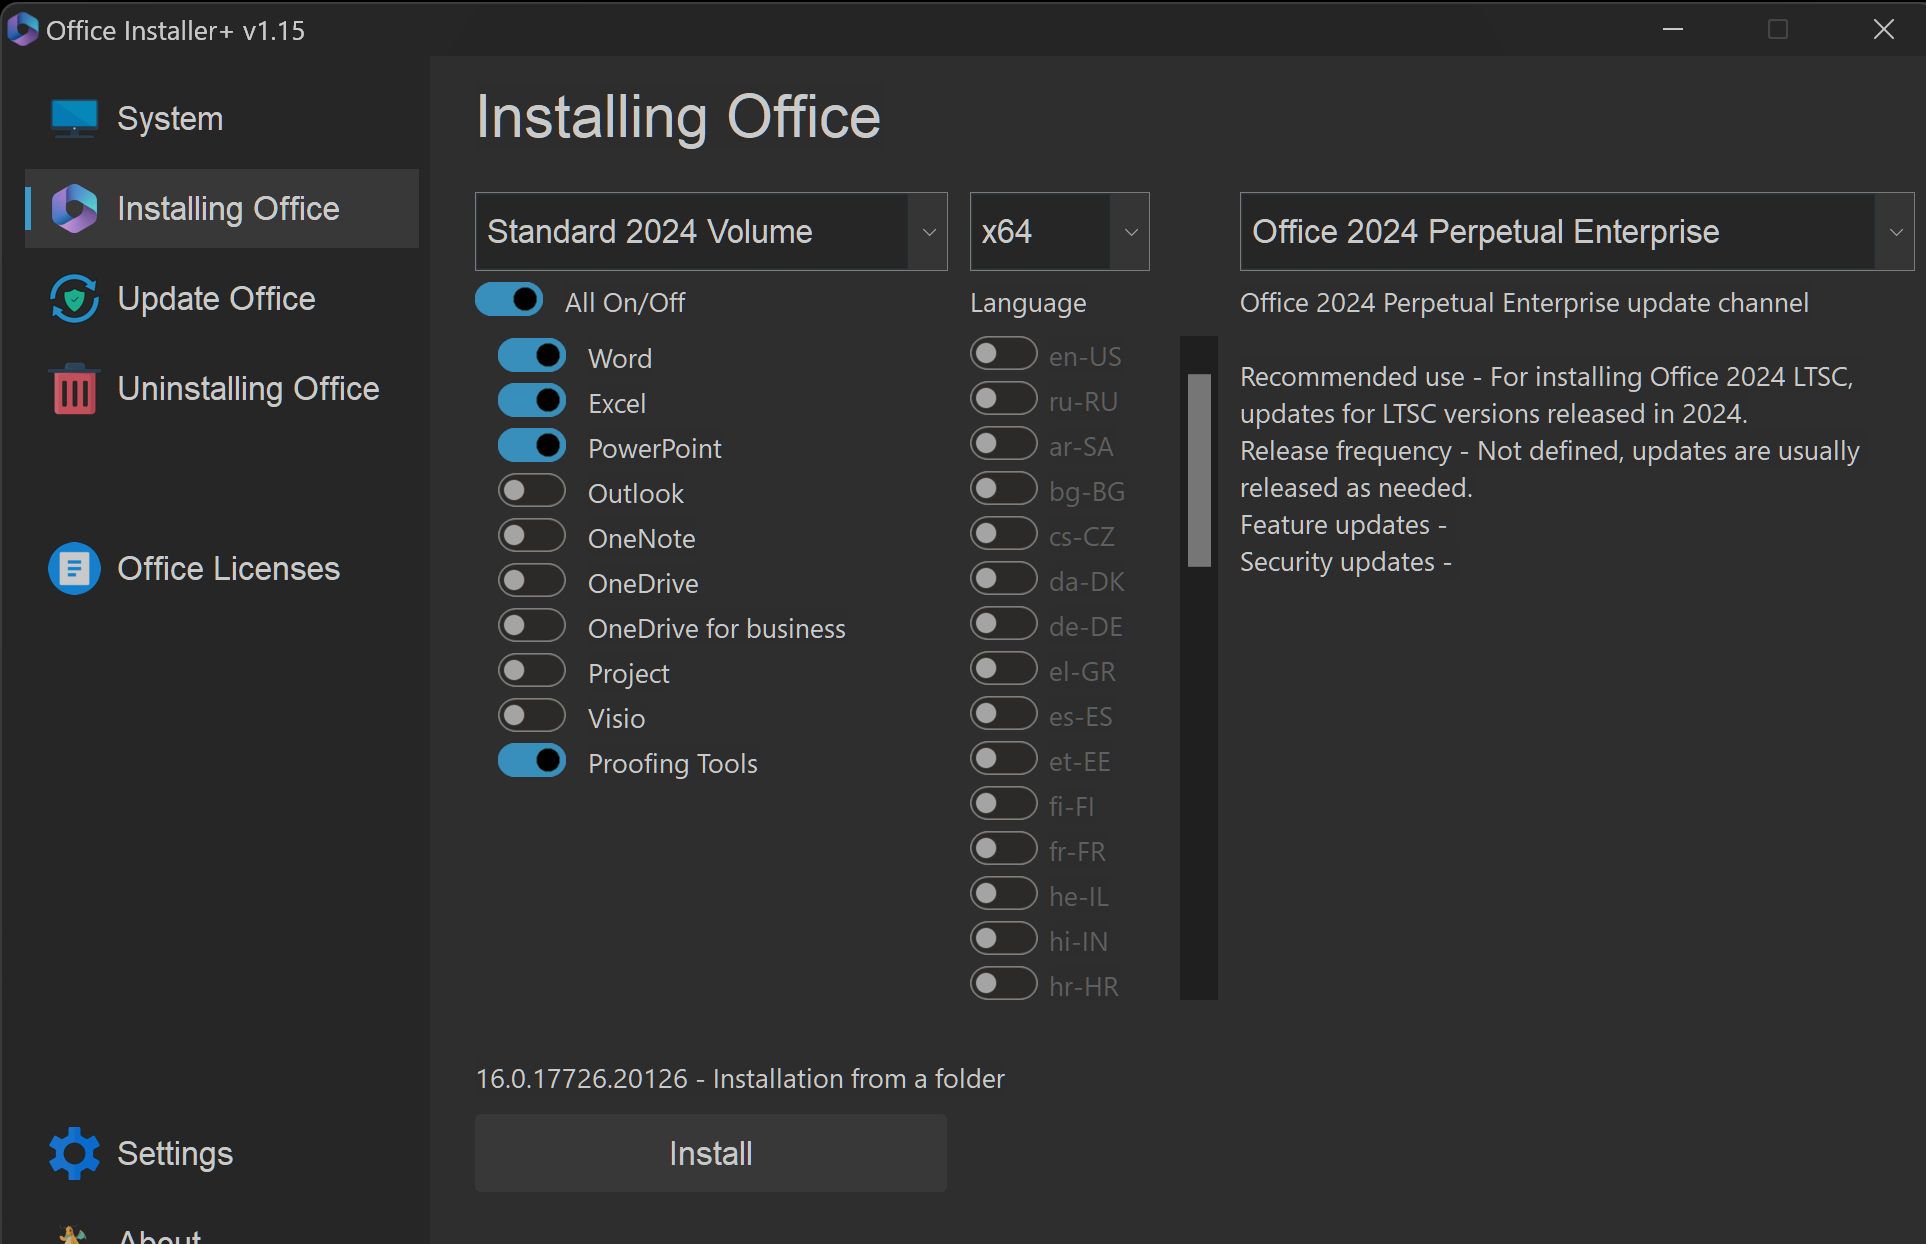The image size is (1926, 1244).
Task: Go to Office Licenses page
Action: click(228, 568)
